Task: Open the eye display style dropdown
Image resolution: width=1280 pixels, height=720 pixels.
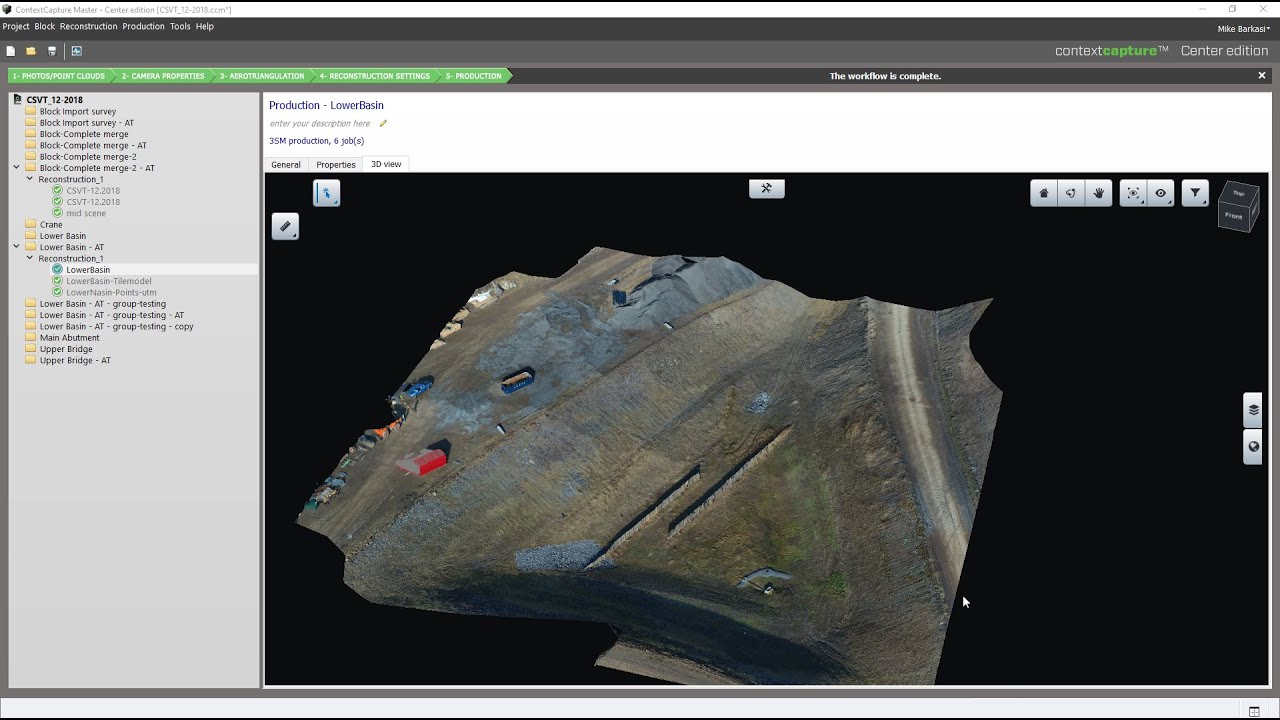Action: pos(1160,193)
